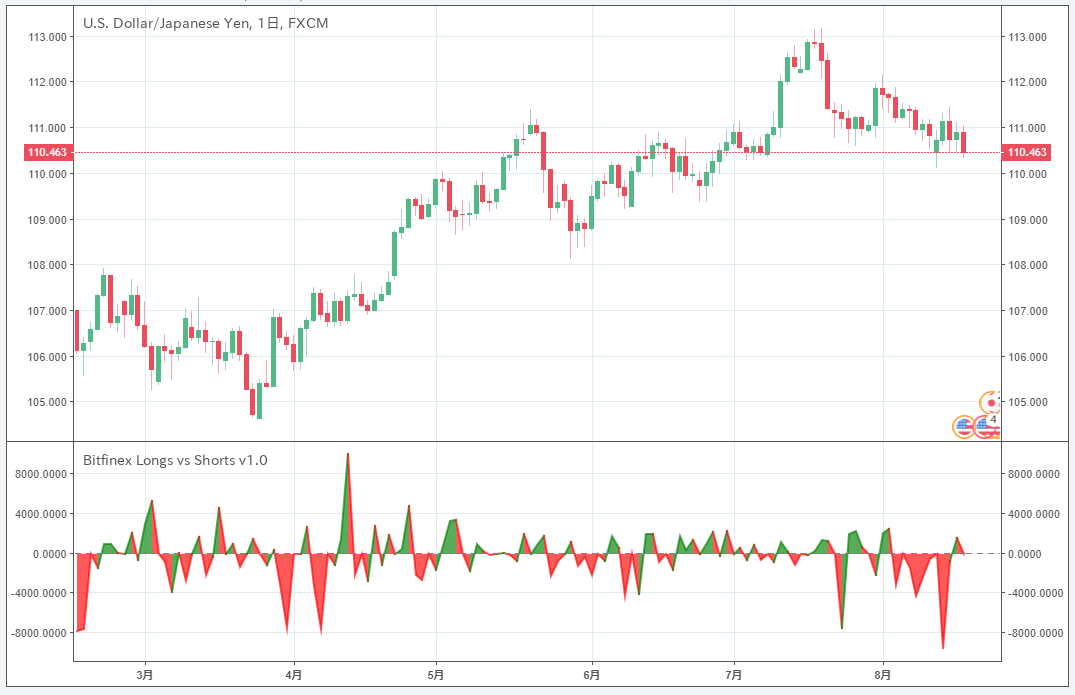The width and height of the screenshot is (1075, 695).
Task: Click 107.000 on the left price scale
Action: tap(47, 311)
